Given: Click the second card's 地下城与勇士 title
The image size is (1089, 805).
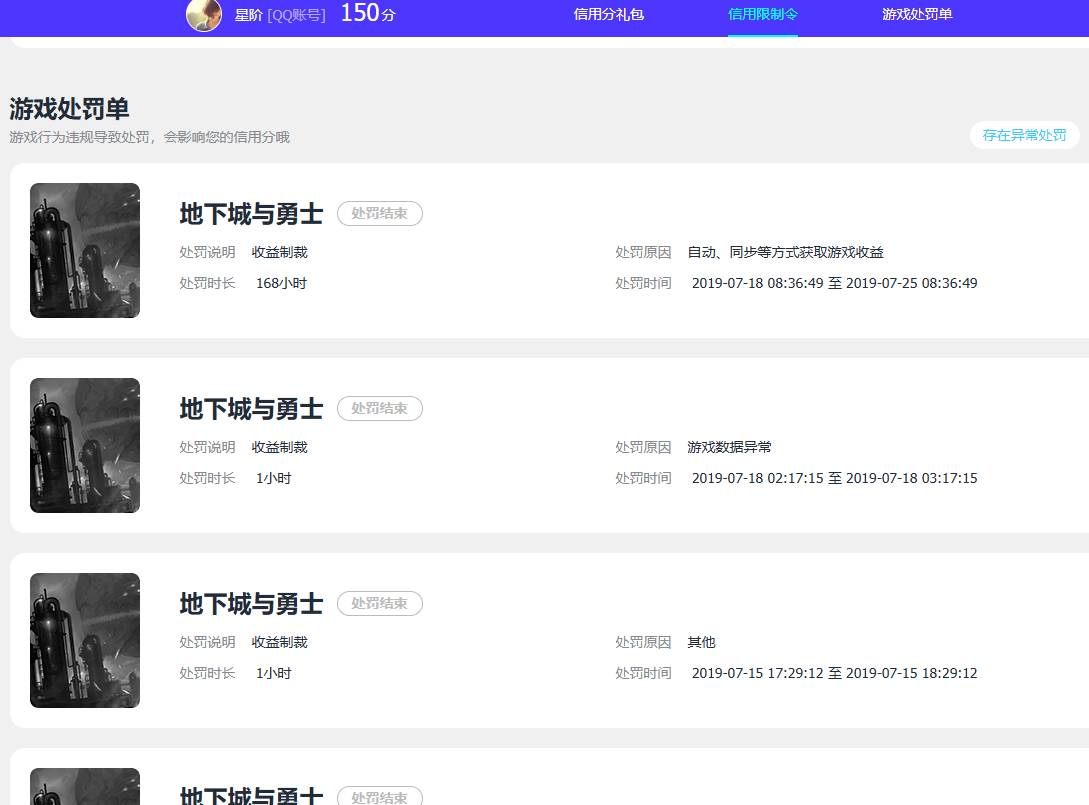Looking at the screenshot, I should 250,409.
